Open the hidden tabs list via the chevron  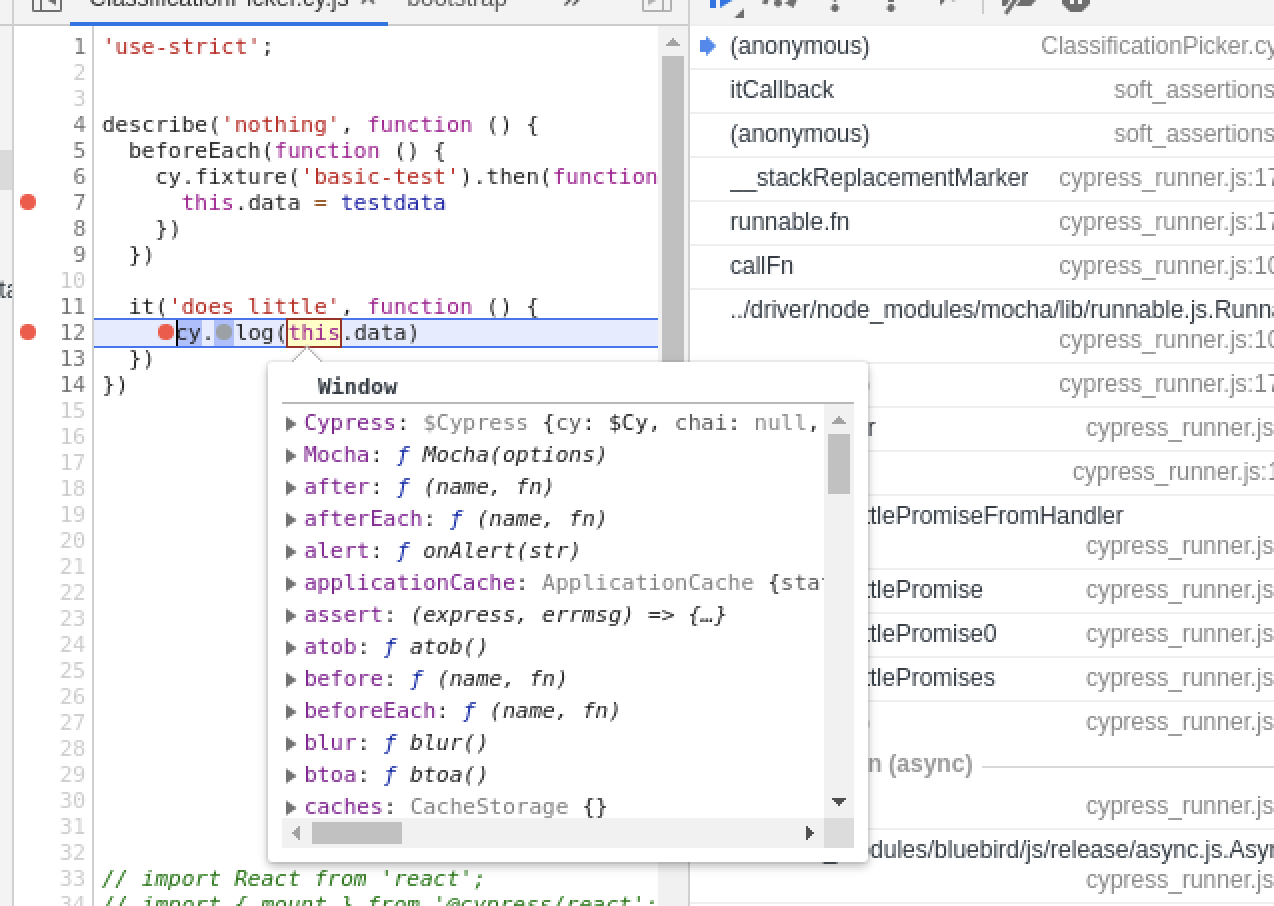click(571, 4)
